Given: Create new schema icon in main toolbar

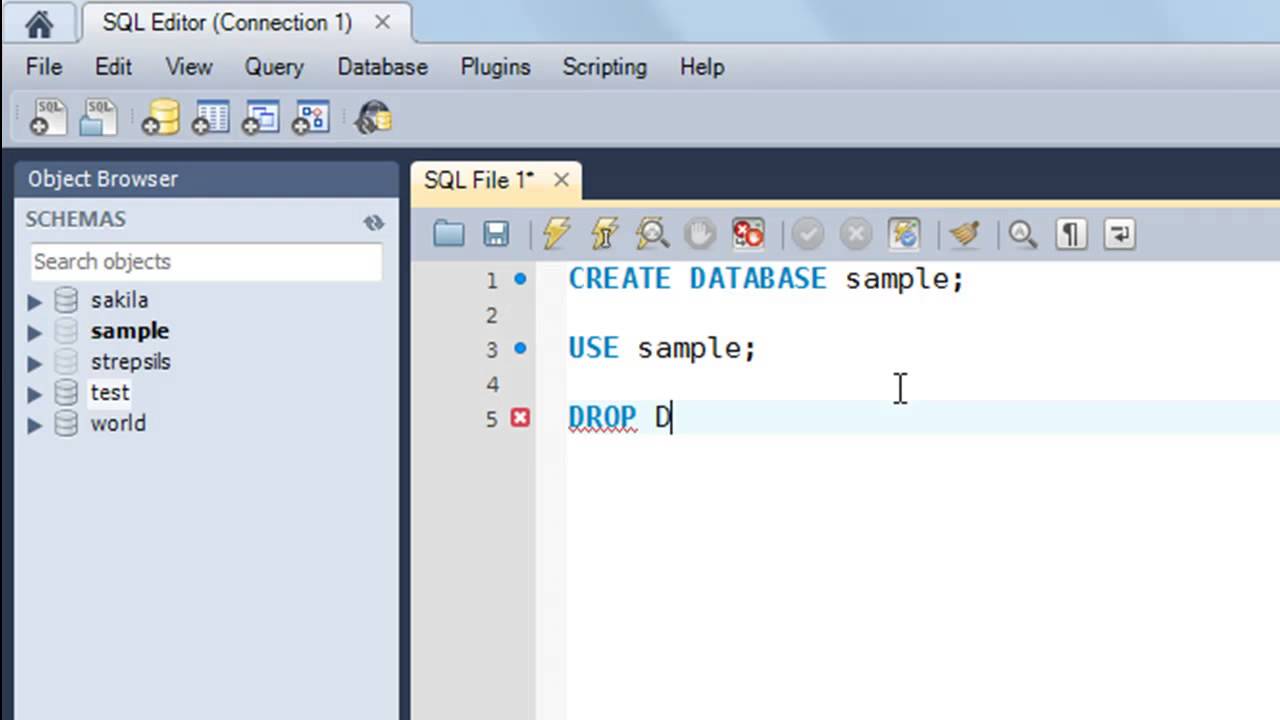Looking at the screenshot, I should click(160, 117).
